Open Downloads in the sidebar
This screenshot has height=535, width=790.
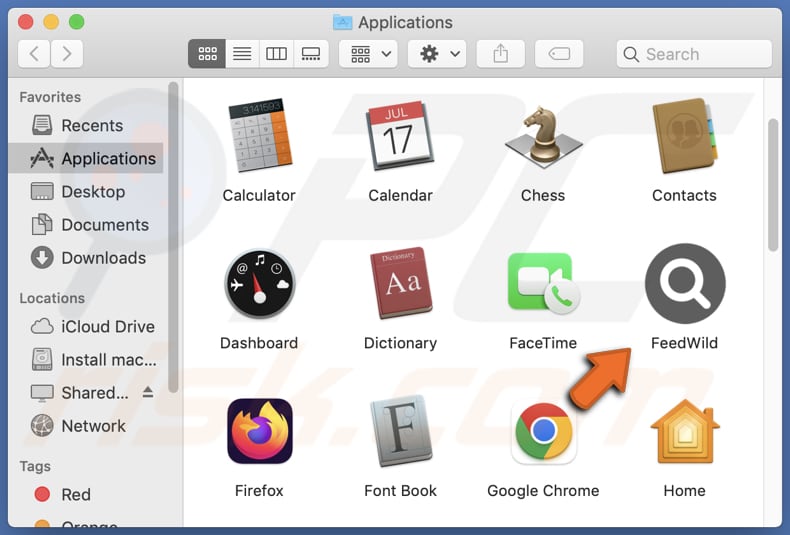pos(86,258)
